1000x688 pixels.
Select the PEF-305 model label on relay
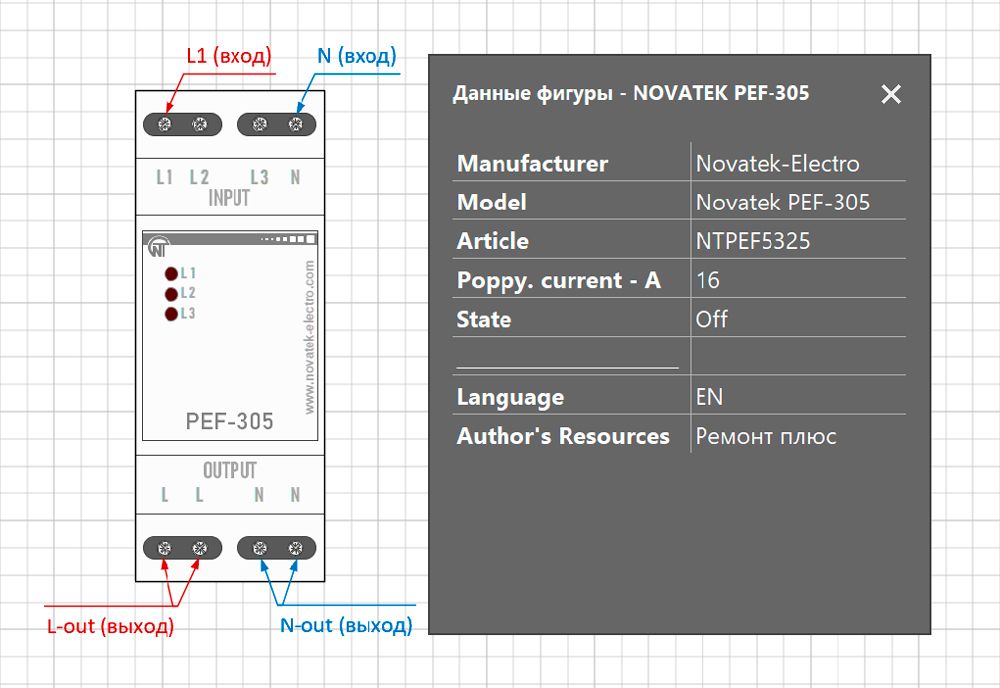[x=230, y=421]
